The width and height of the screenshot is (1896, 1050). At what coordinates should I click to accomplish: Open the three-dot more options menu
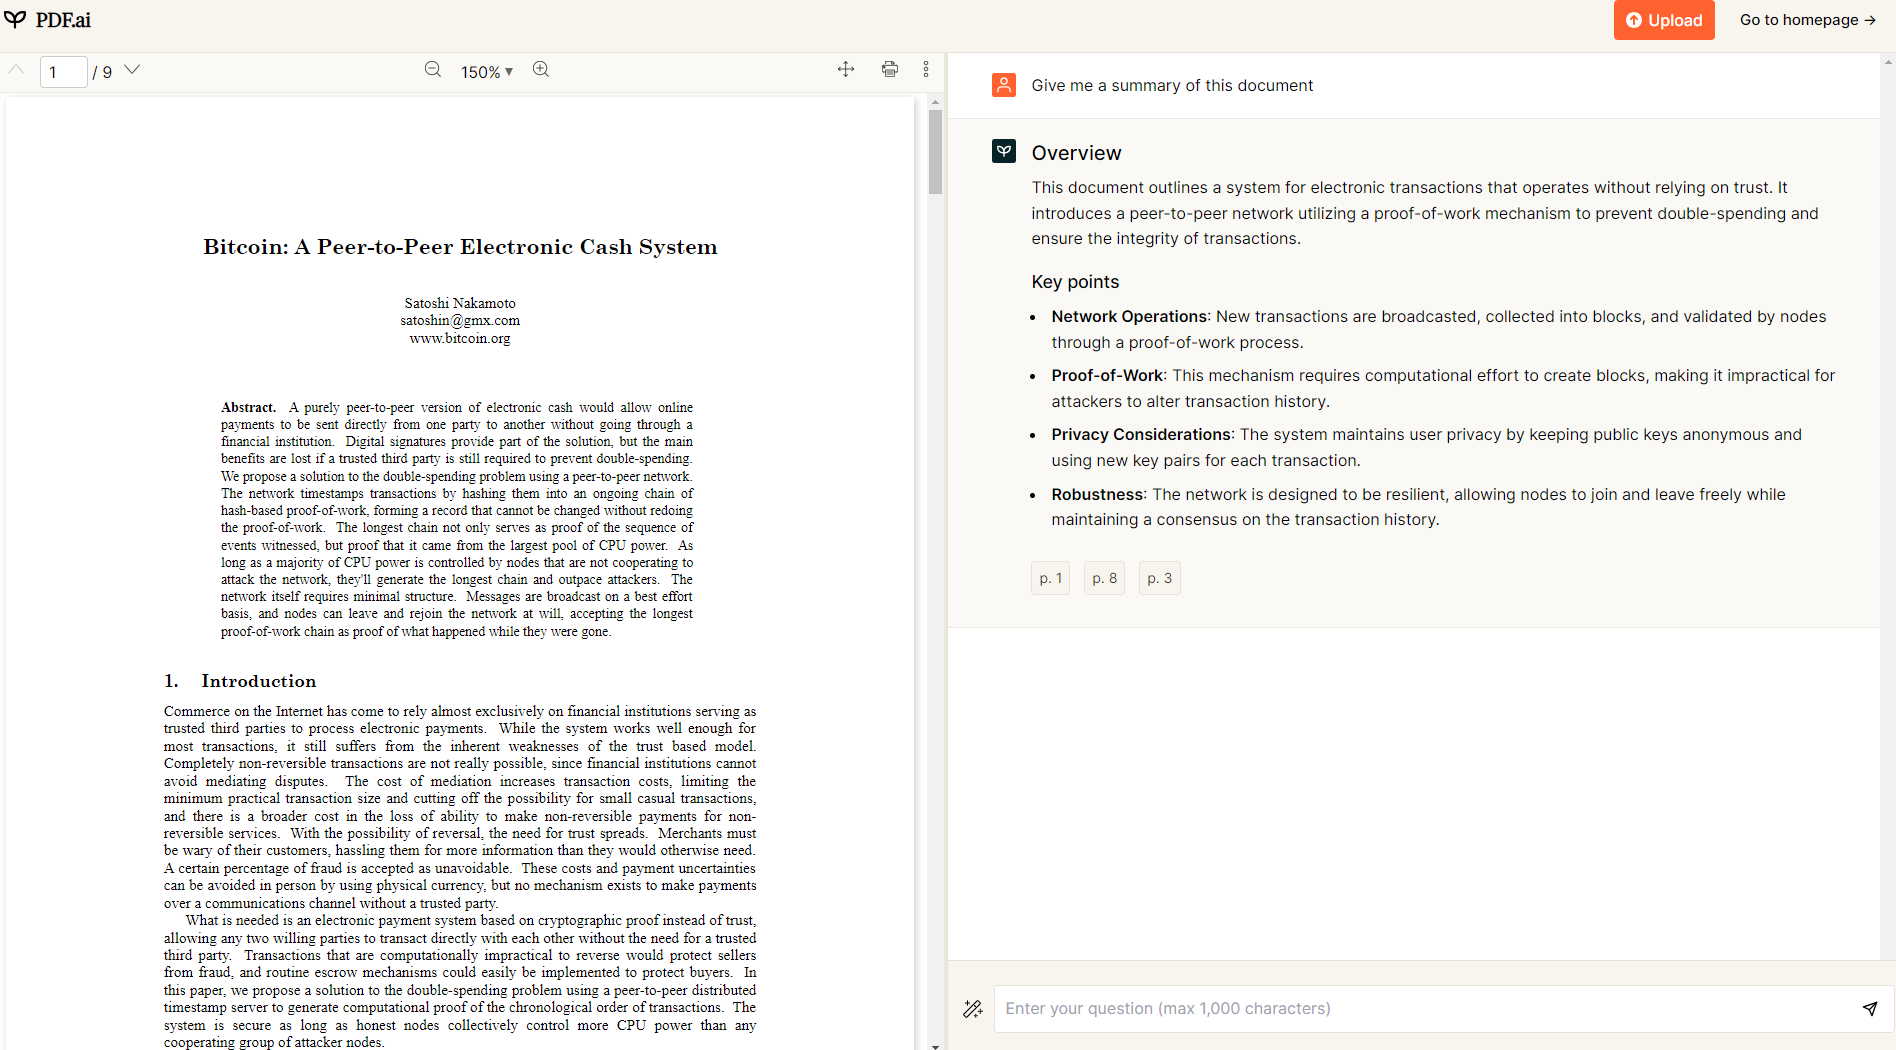tap(927, 69)
